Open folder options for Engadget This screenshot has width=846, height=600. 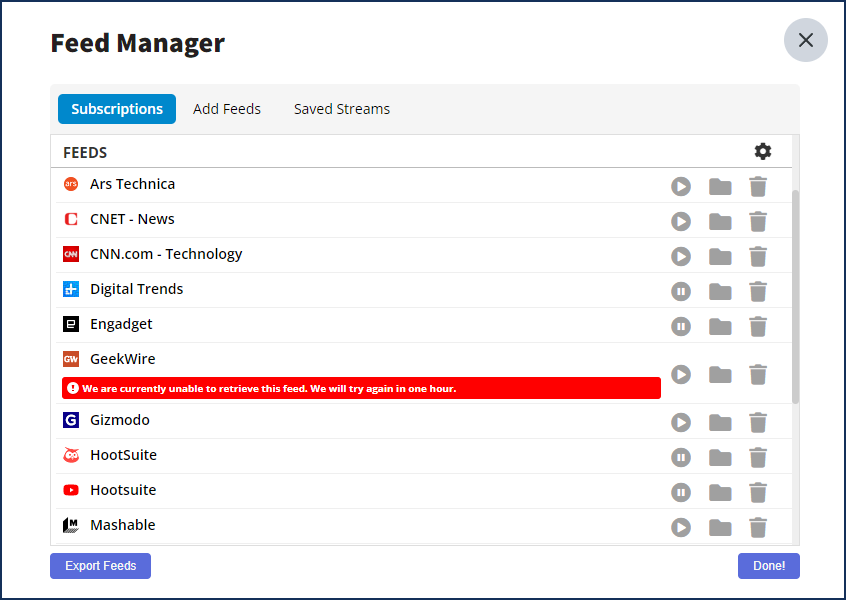coord(720,326)
